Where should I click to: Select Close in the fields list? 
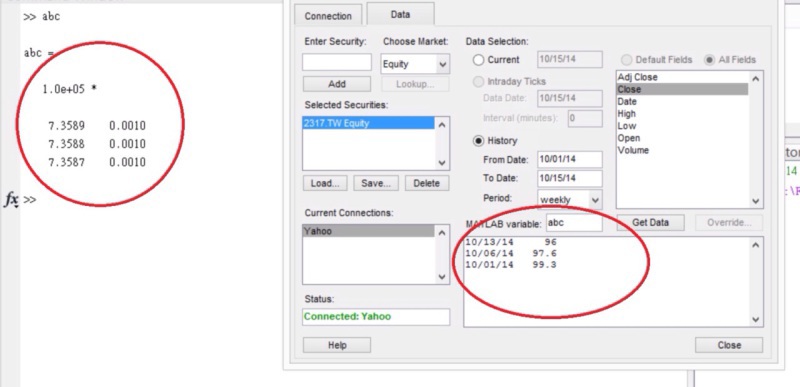682,89
